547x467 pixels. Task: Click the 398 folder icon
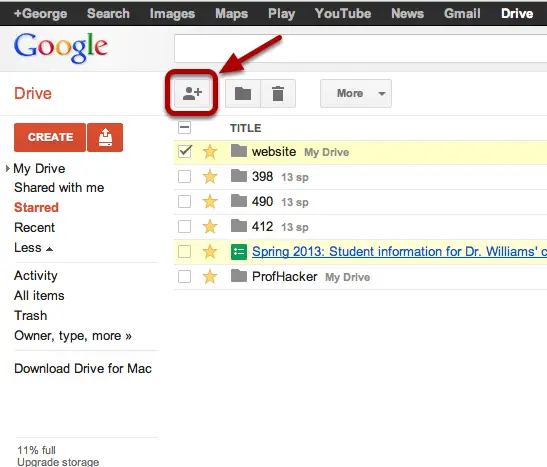(239, 176)
